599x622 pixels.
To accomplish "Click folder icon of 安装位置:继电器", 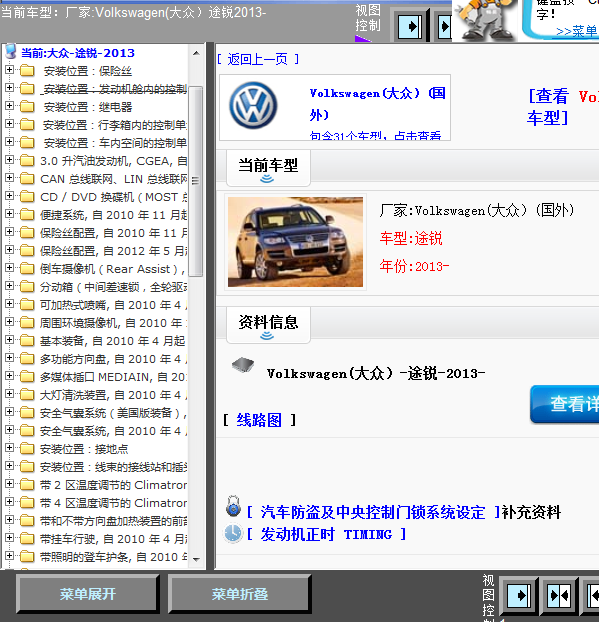I will 27,107.
